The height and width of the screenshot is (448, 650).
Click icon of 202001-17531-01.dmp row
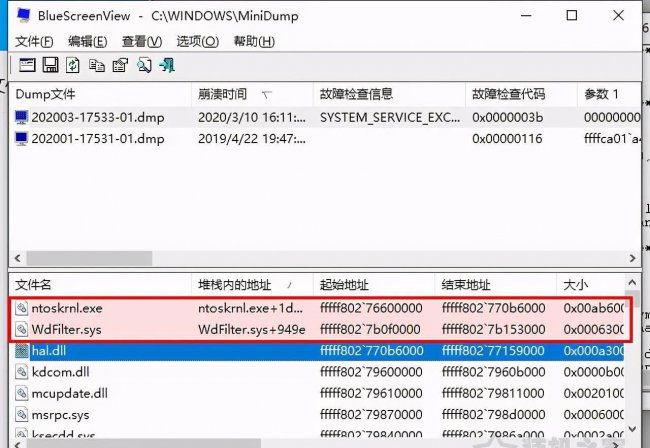pos(21,138)
